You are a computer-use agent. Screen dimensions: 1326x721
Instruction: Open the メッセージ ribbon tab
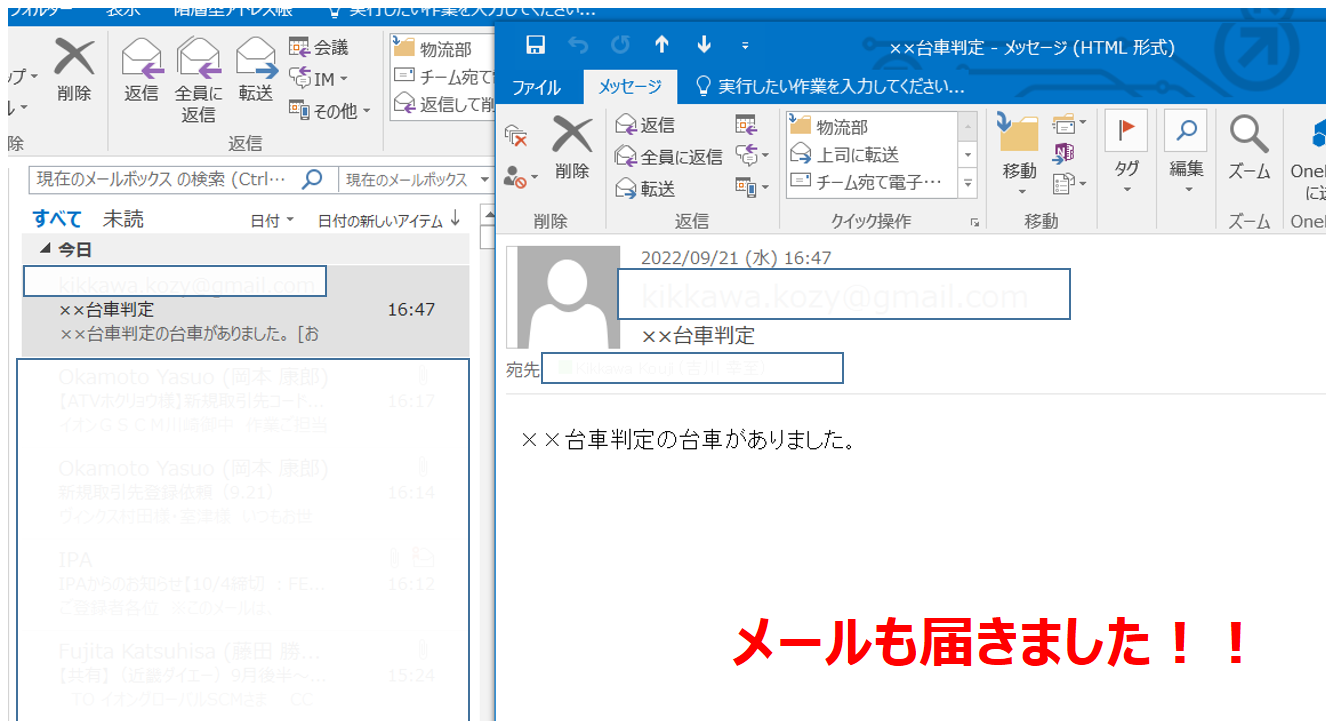[630, 87]
